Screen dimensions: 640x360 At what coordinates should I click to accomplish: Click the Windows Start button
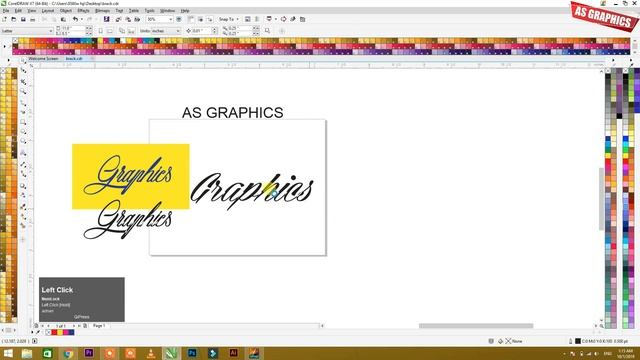8,353
